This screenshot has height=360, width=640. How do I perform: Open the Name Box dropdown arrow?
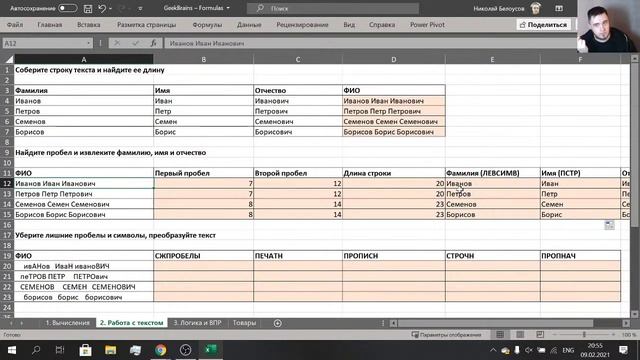tap(89, 43)
